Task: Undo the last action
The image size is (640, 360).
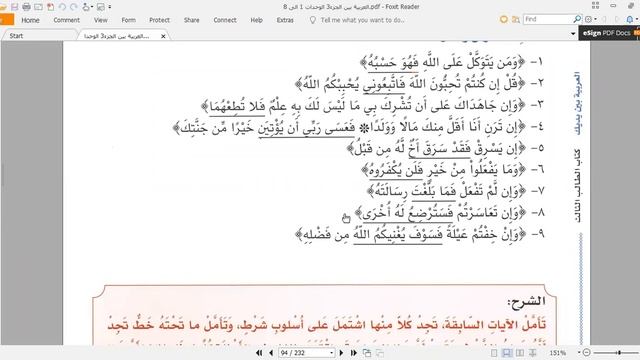Action: point(62,7)
